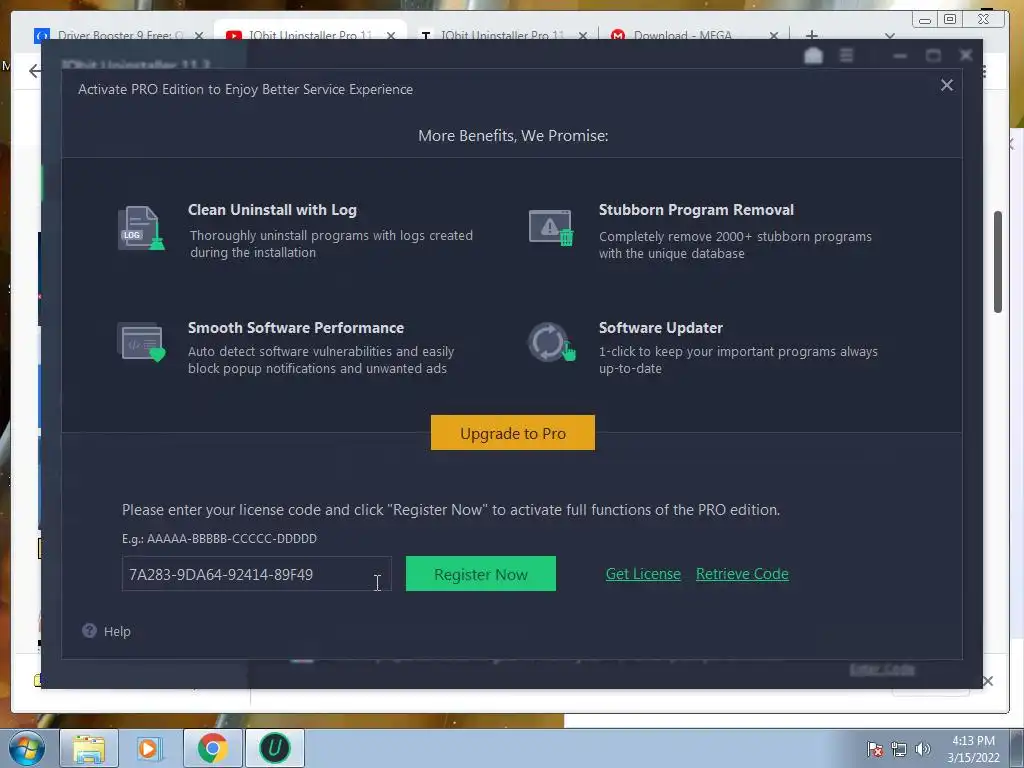
Task: Select the E.g.: AAAAA-BBBBB-CCCCC-DDDDD example text
Action: pyautogui.click(x=219, y=539)
